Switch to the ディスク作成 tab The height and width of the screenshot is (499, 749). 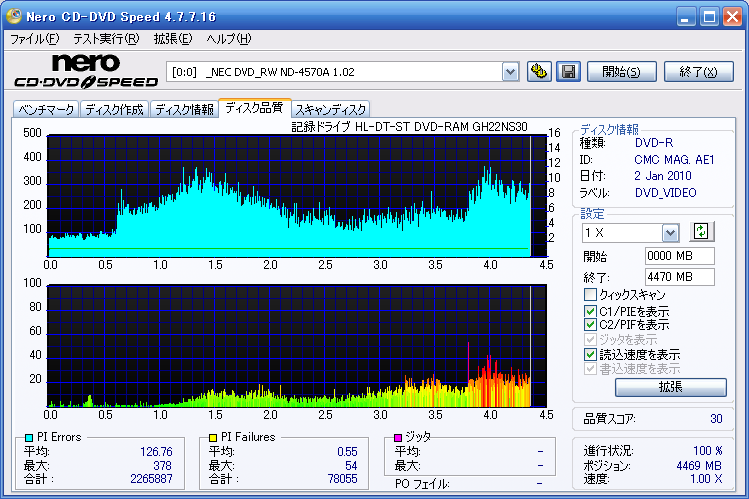(x=115, y=110)
